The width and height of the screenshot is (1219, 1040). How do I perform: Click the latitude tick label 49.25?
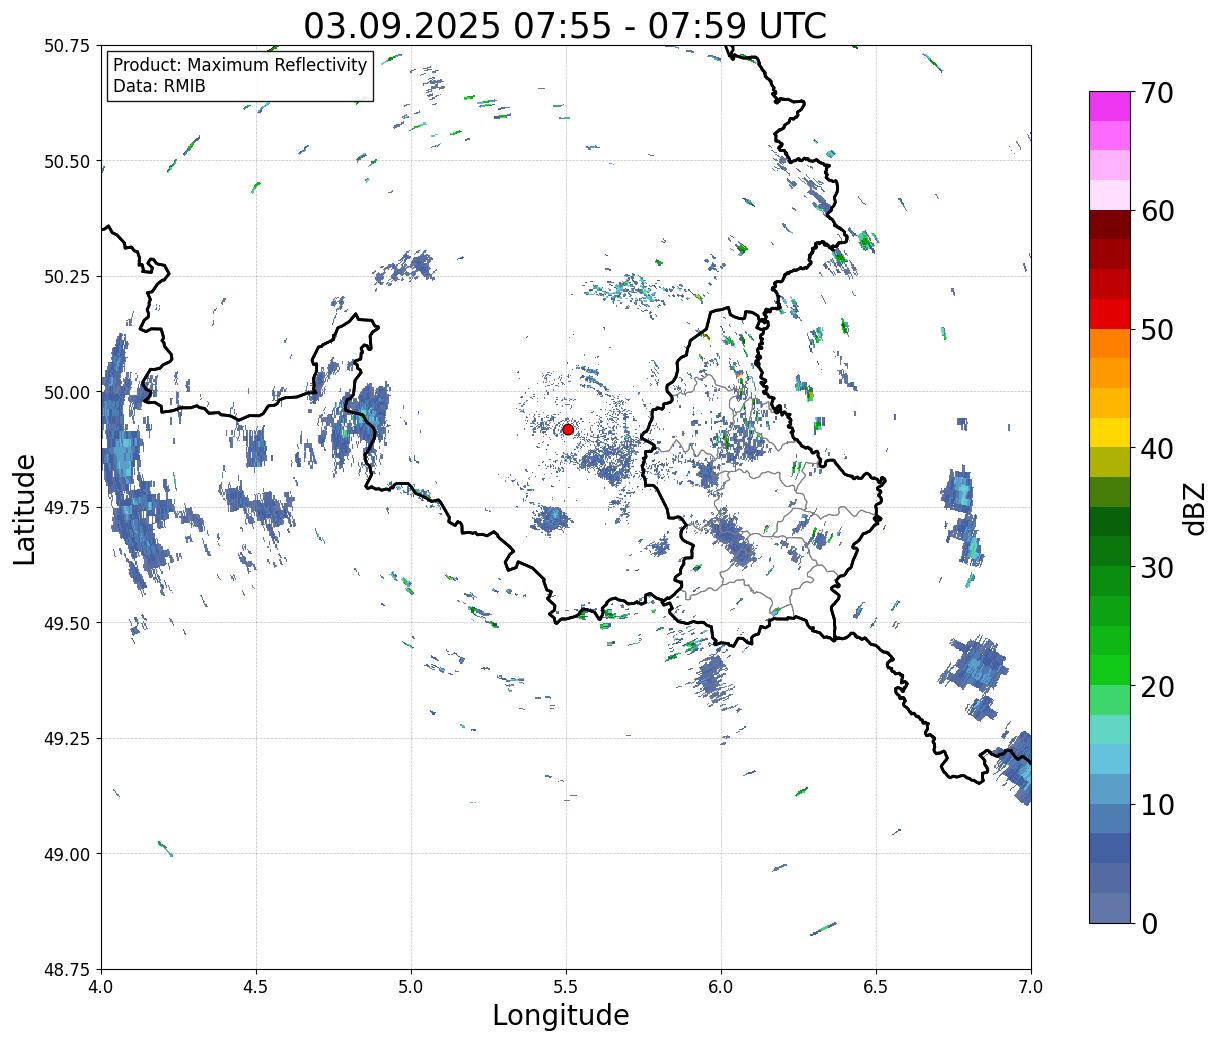(66, 738)
